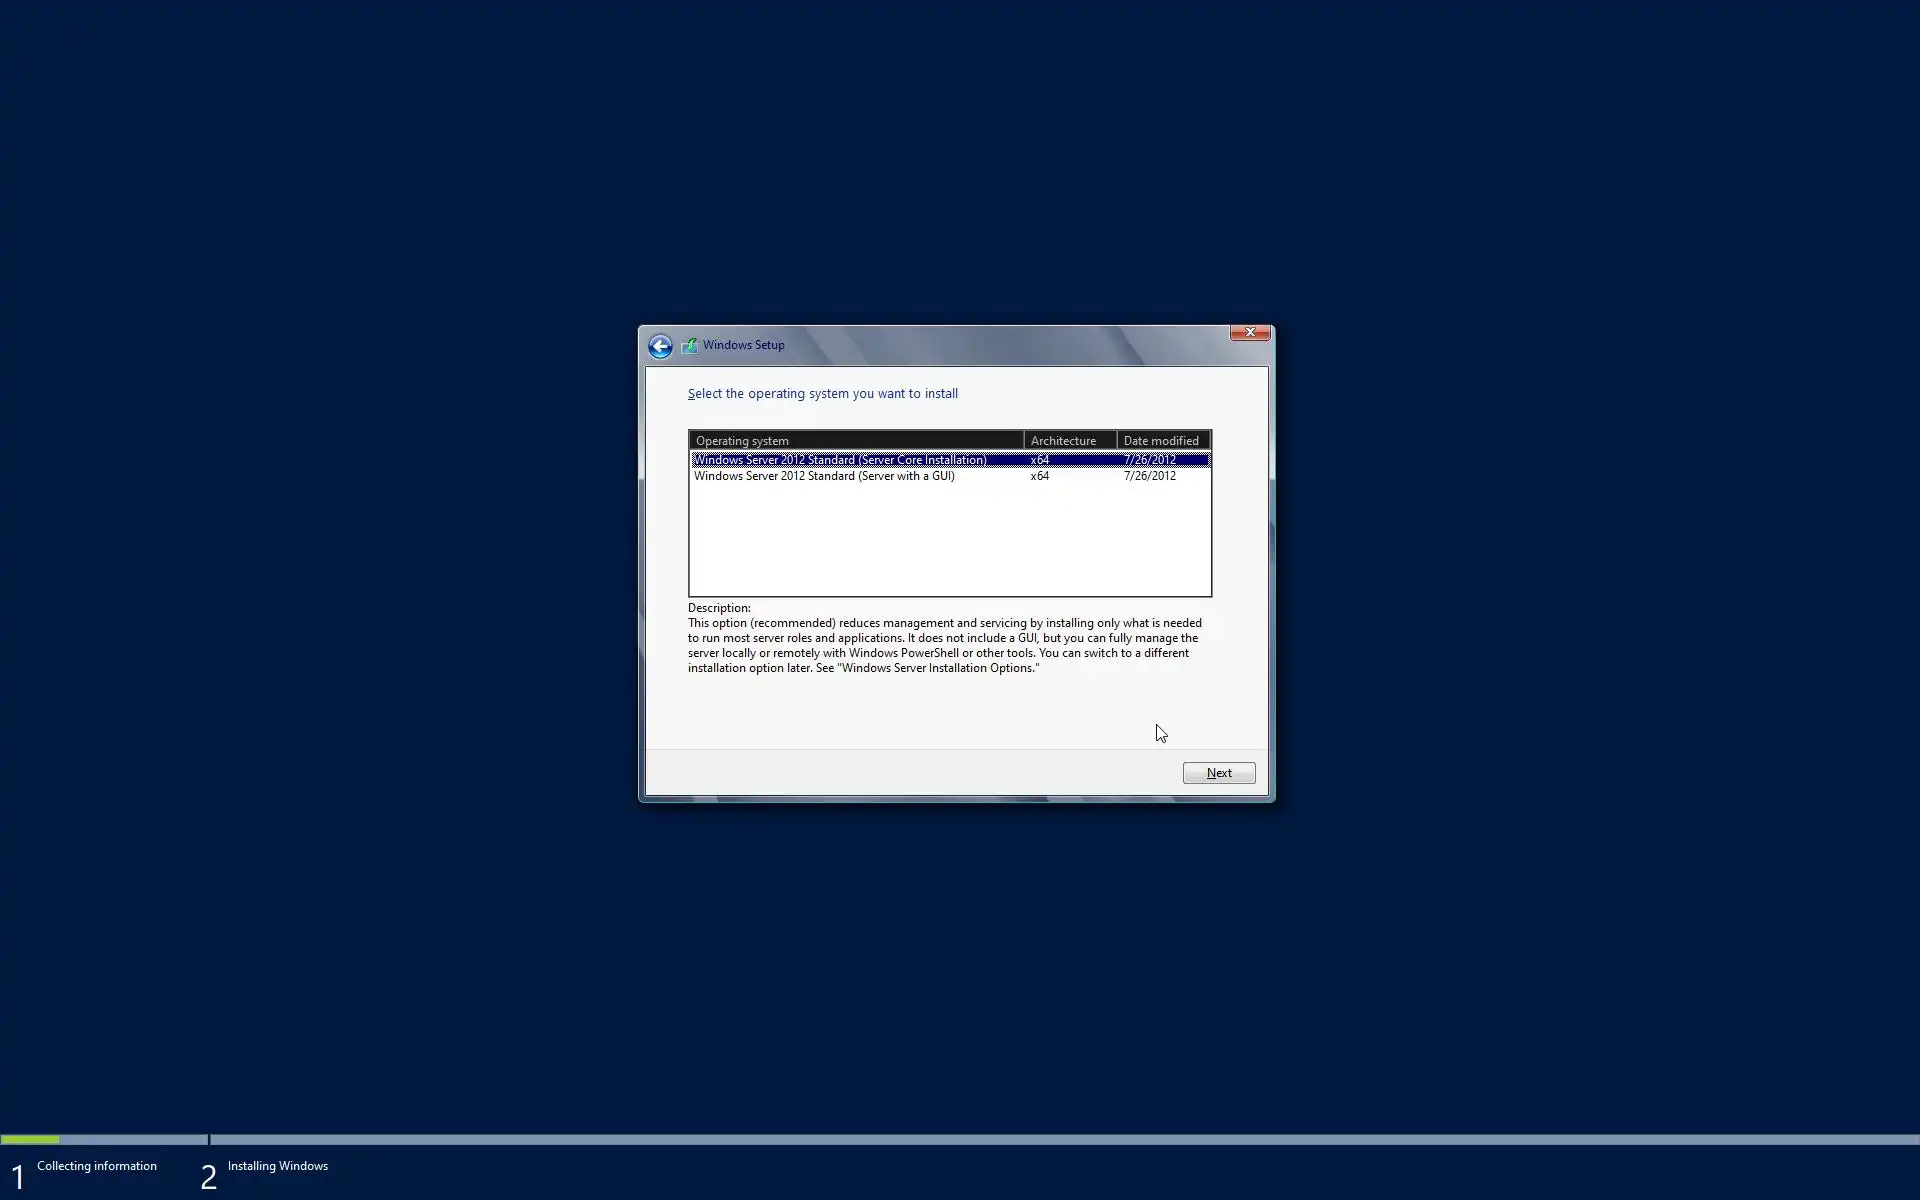
Task: Click x64 in the Server Core row
Action: [x=1040, y=460]
